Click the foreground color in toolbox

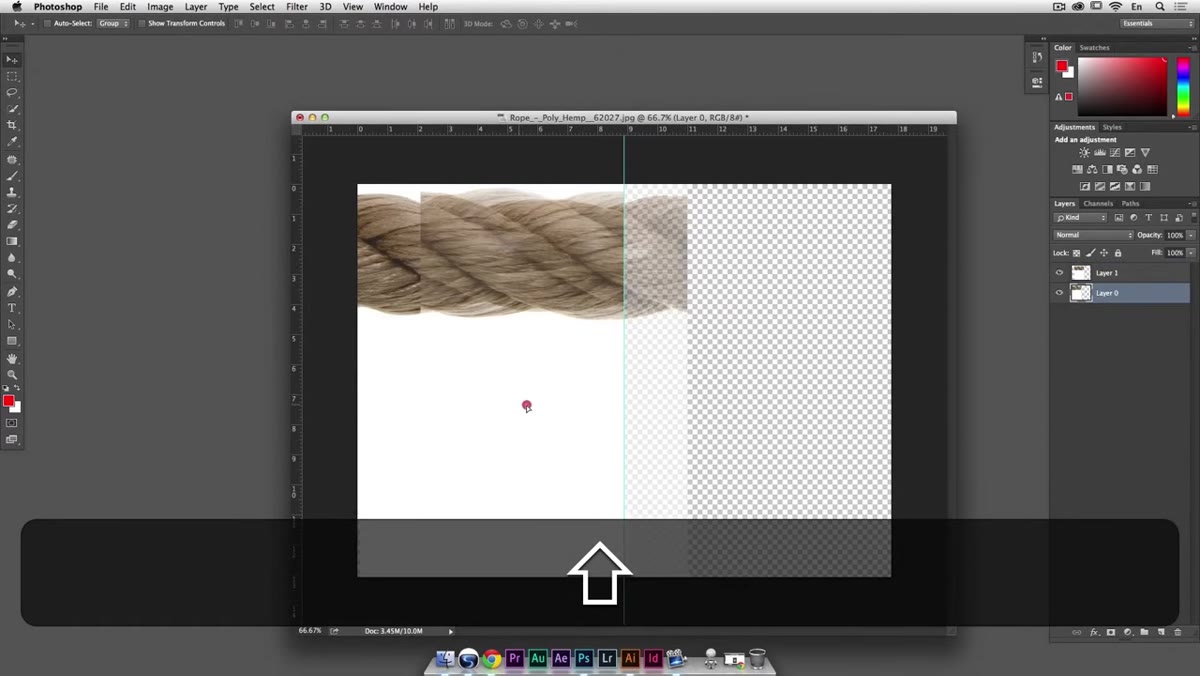(x=8, y=401)
